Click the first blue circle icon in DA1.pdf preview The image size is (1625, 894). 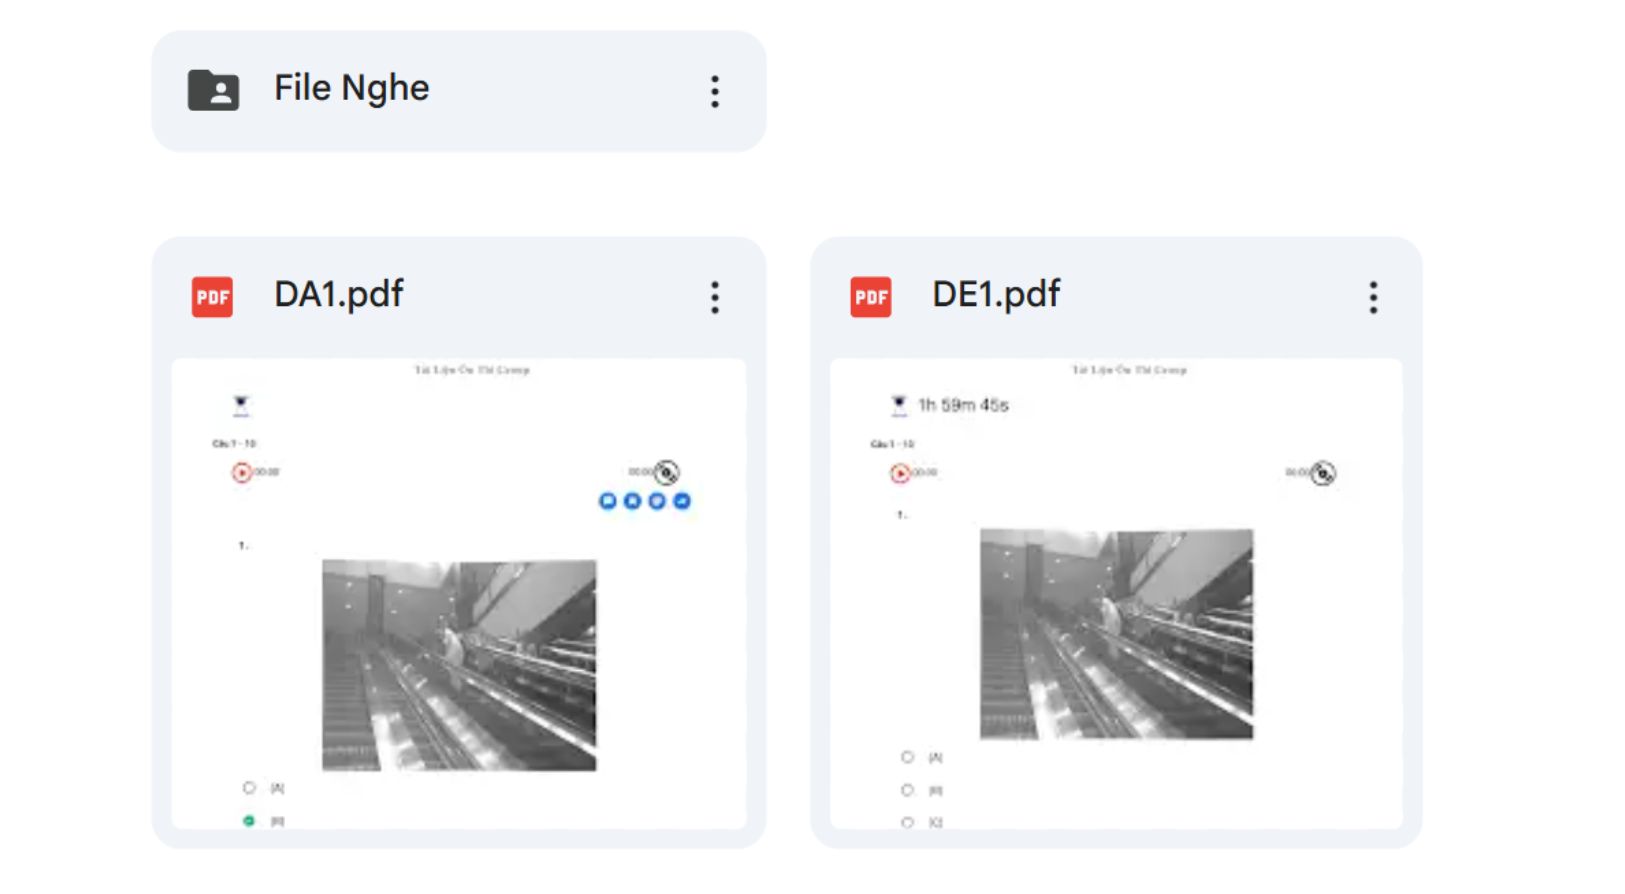(607, 501)
